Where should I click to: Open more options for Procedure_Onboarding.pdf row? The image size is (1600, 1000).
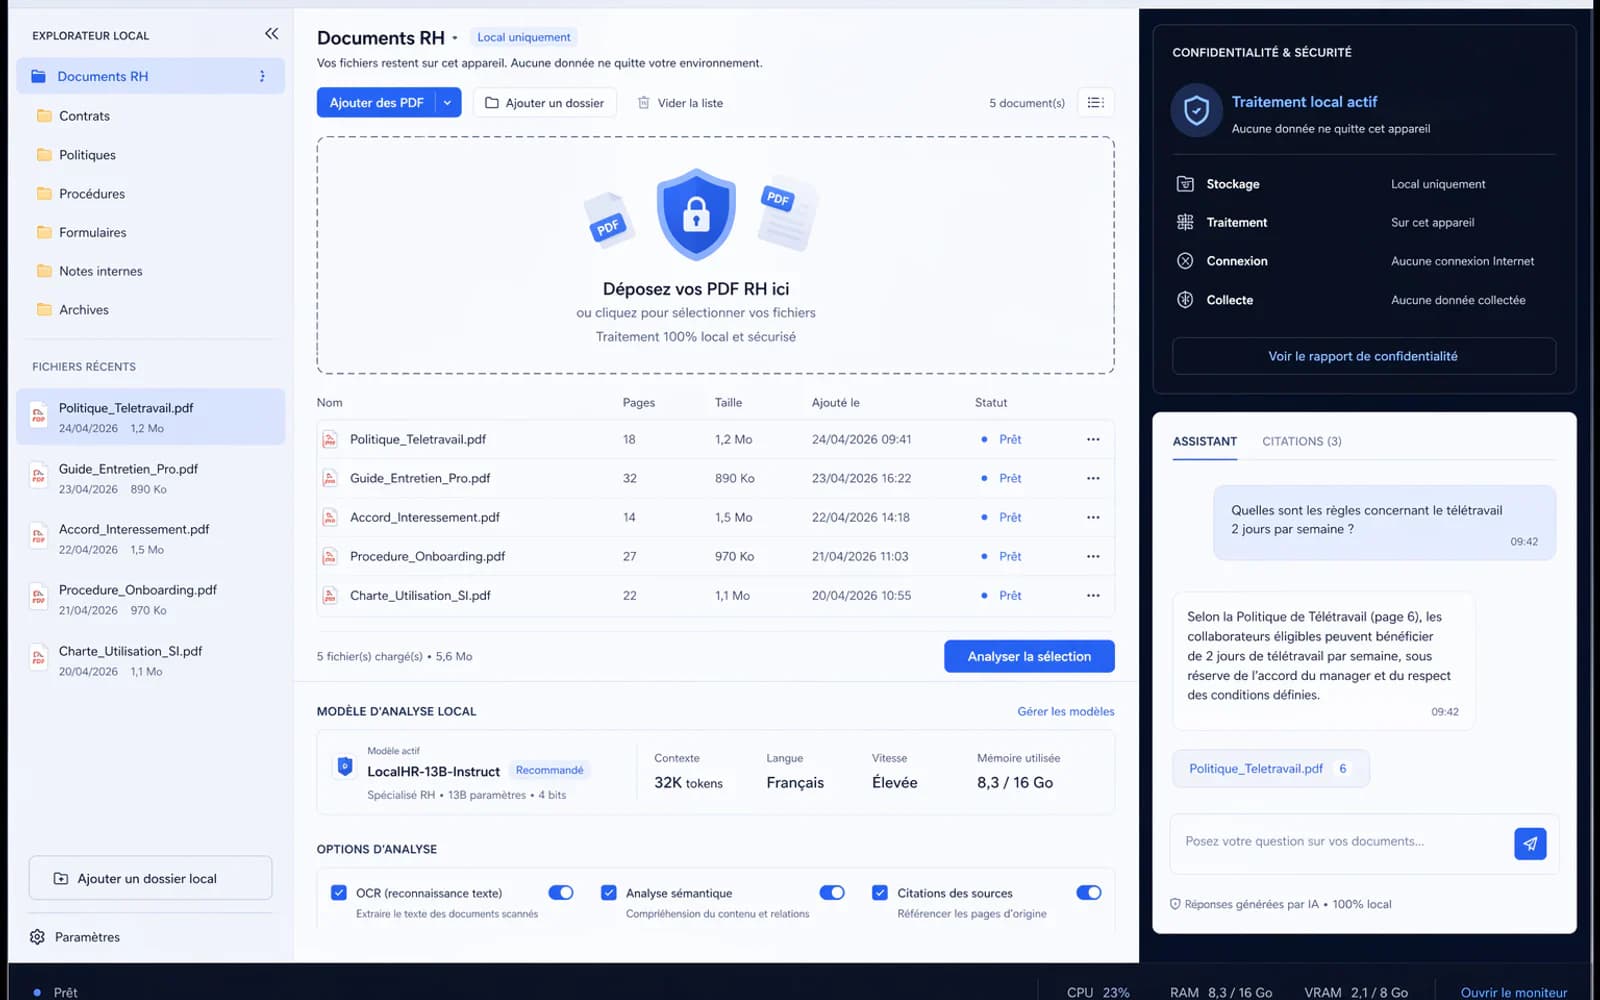[x=1093, y=556]
